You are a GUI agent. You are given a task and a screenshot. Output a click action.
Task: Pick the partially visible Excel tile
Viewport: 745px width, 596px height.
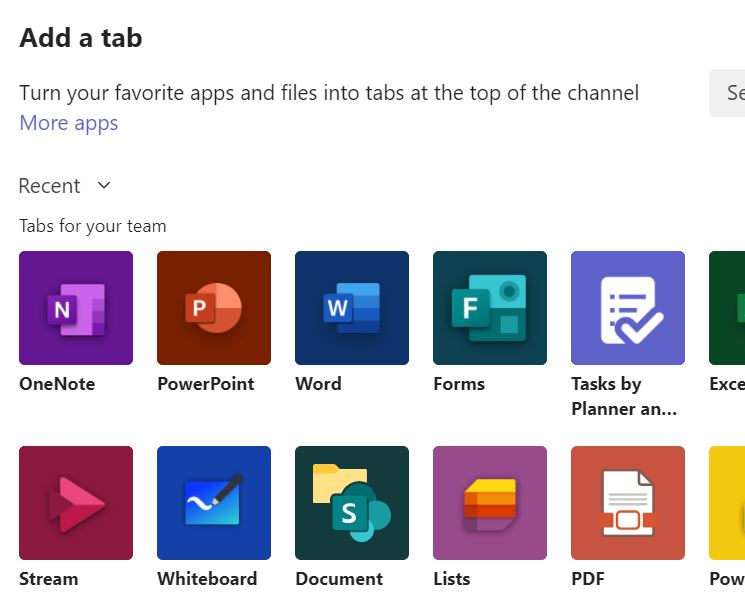728,308
